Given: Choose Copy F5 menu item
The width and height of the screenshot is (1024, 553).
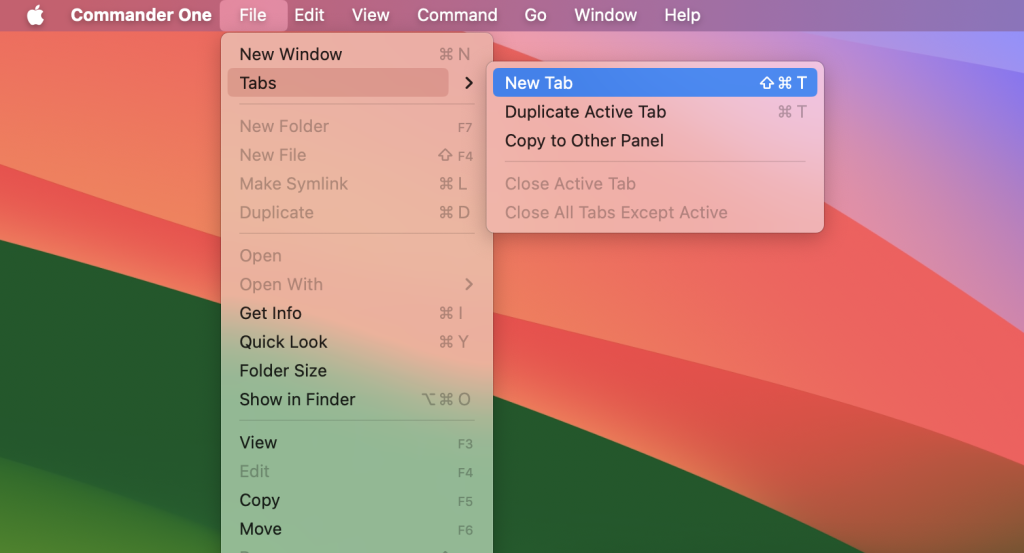Looking at the screenshot, I should click(x=357, y=499).
